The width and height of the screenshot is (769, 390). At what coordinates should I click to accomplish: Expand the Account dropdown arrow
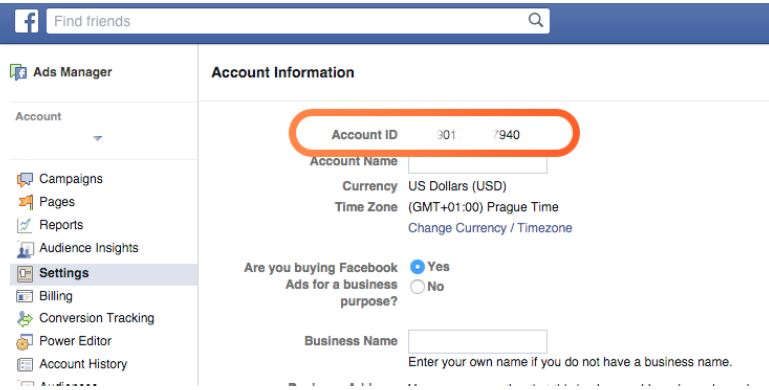coord(98,138)
